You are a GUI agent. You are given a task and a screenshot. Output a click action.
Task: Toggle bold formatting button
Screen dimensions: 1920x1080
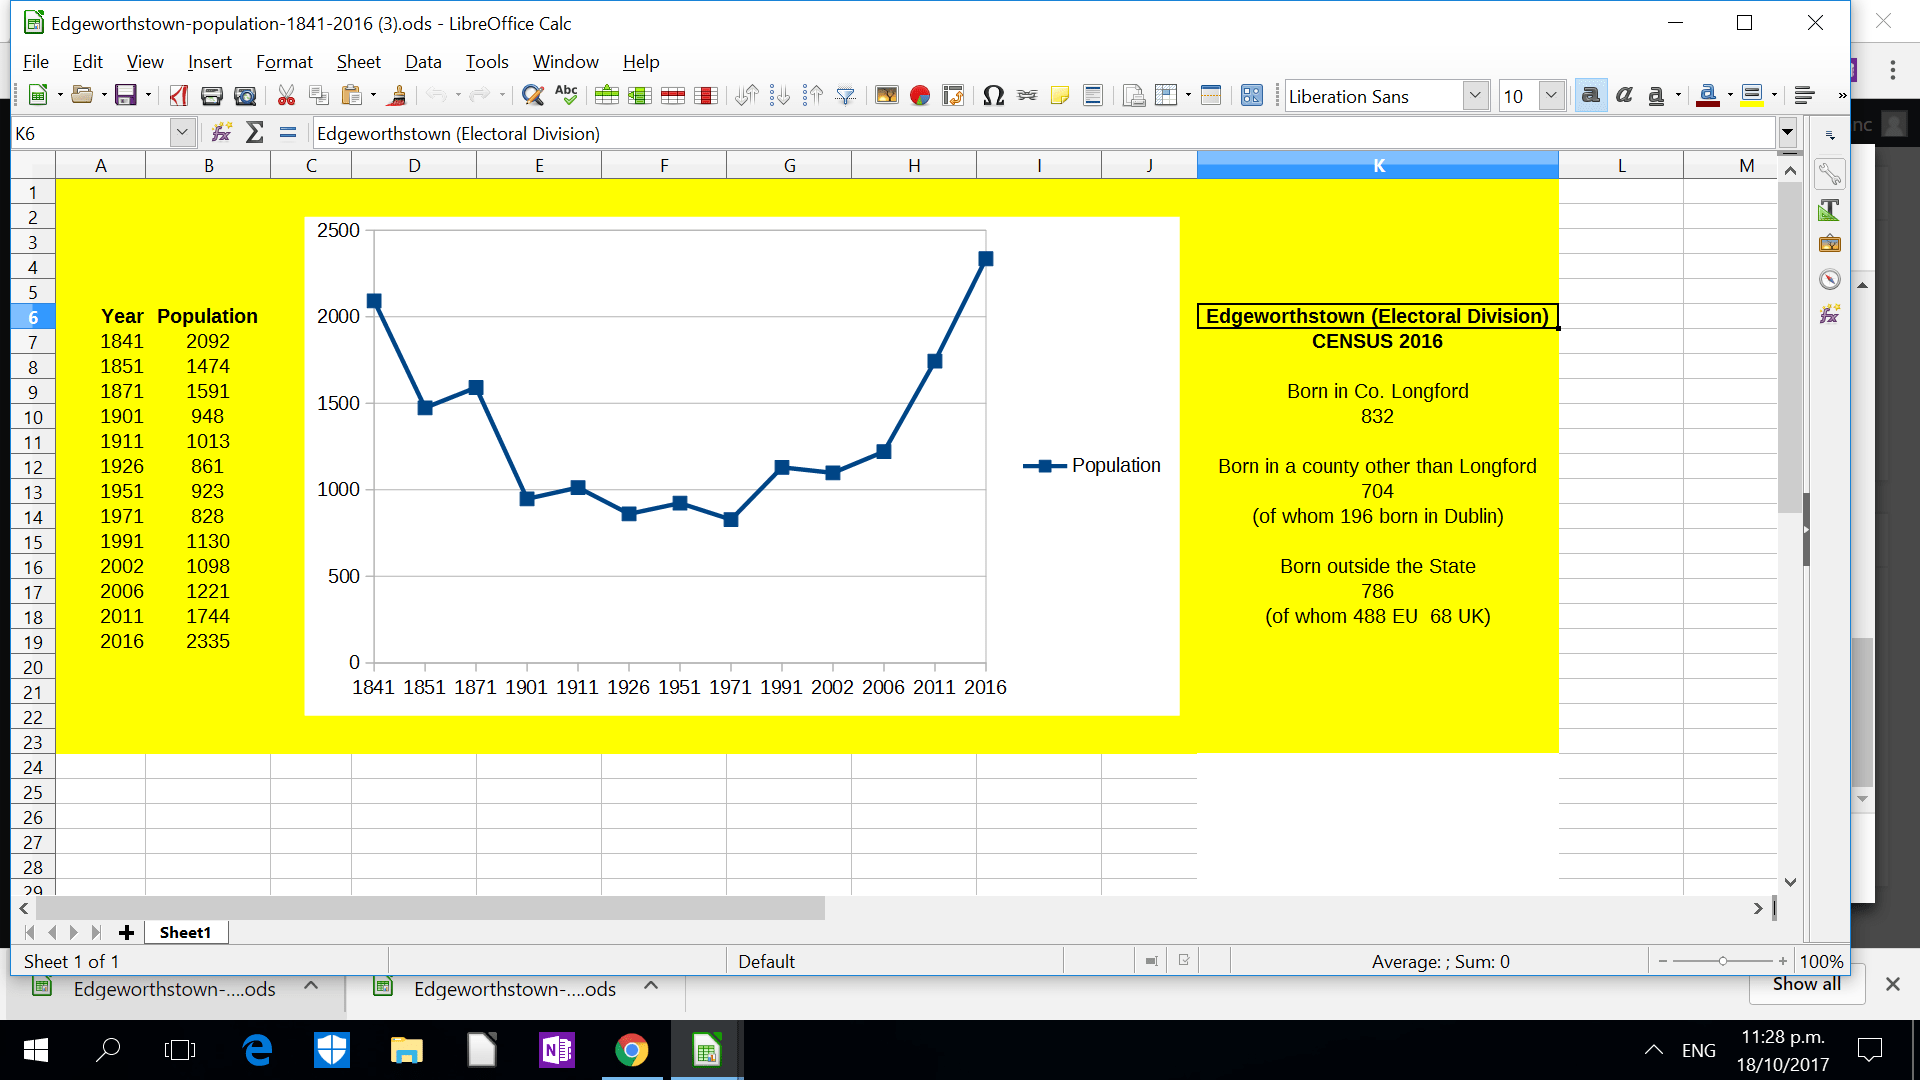tap(1590, 96)
